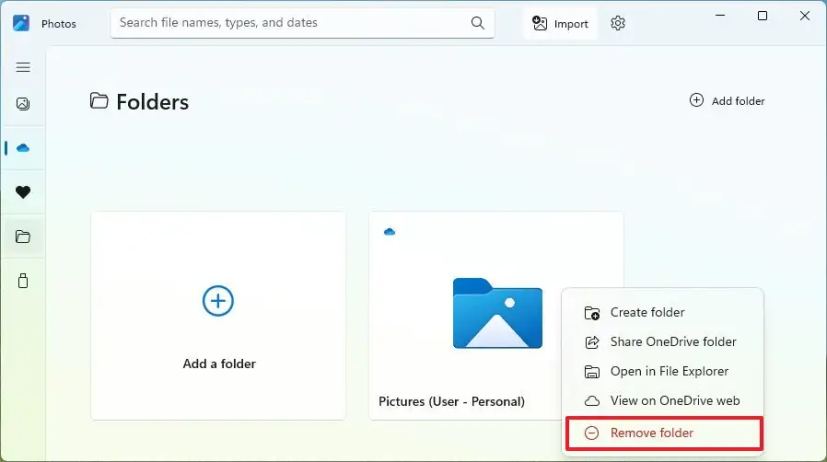Open the Gallery view in sidebar
The height and width of the screenshot is (462, 827).
pos(23,103)
